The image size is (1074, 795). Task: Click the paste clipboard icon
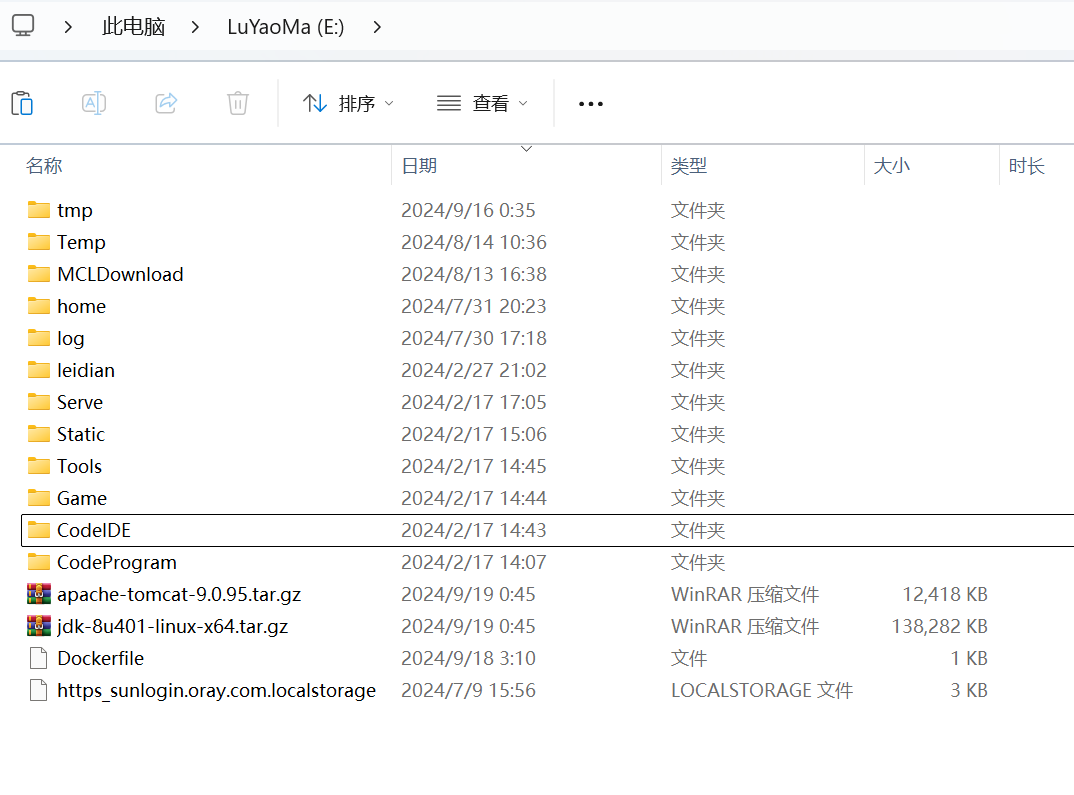(23, 103)
